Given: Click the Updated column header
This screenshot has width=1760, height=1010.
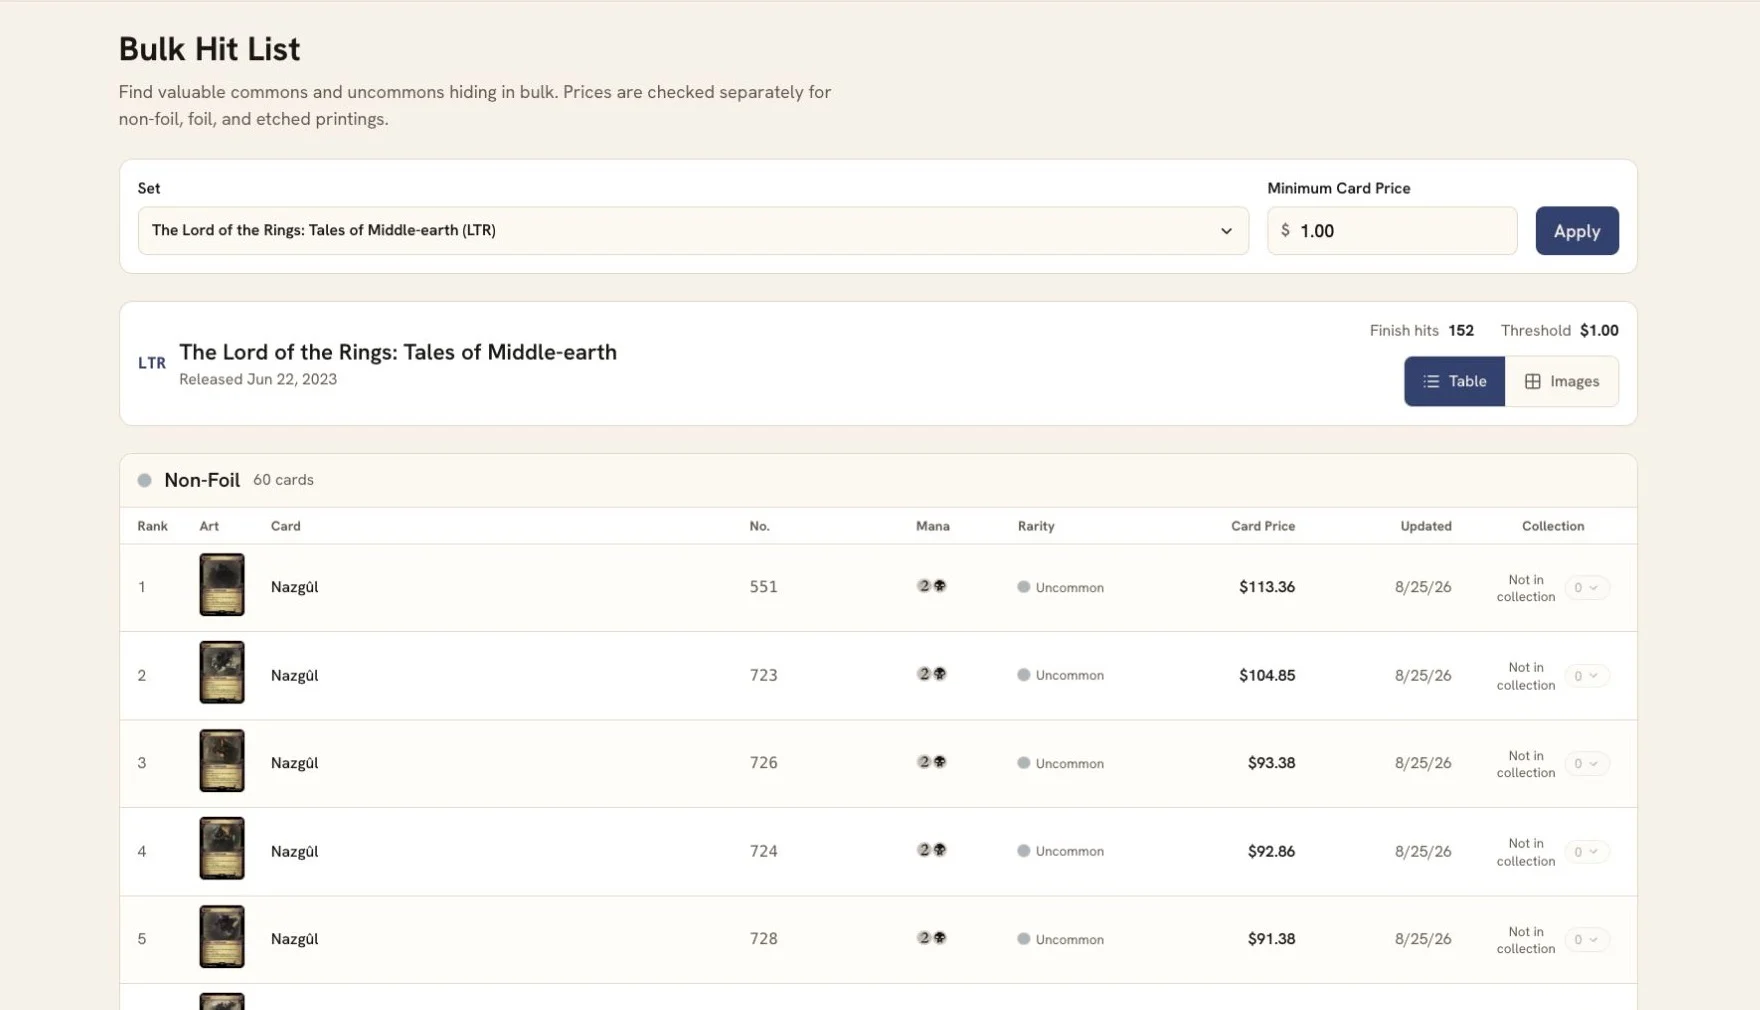Looking at the screenshot, I should 1425,526.
